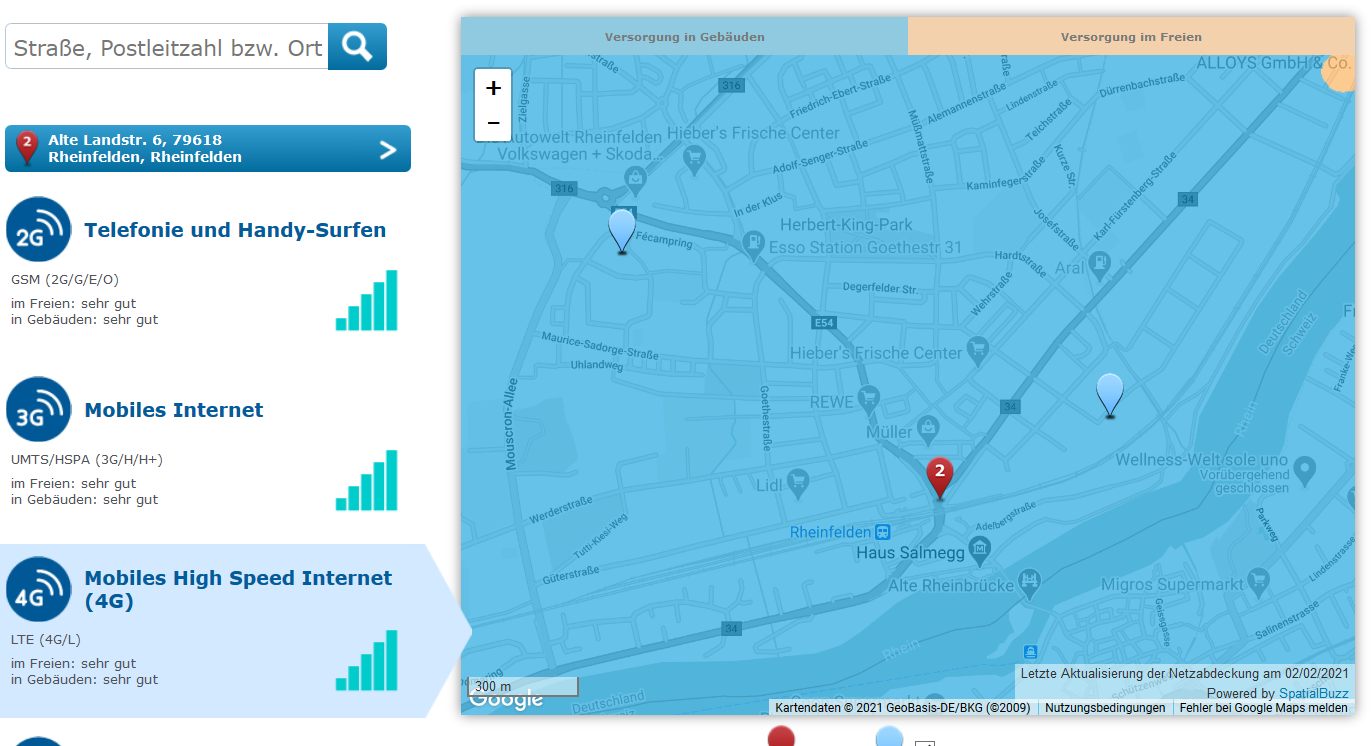Click the blue marker east of road 34
Viewport: 1372px width, 746px height.
pyautogui.click(x=1110, y=395)
